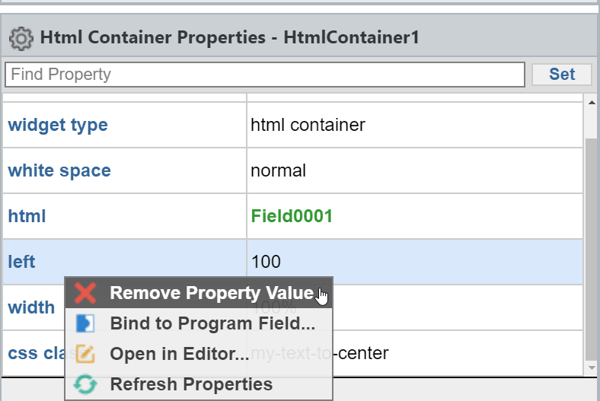
Task: Focus the Find Property search box
Action: (265, 75)
